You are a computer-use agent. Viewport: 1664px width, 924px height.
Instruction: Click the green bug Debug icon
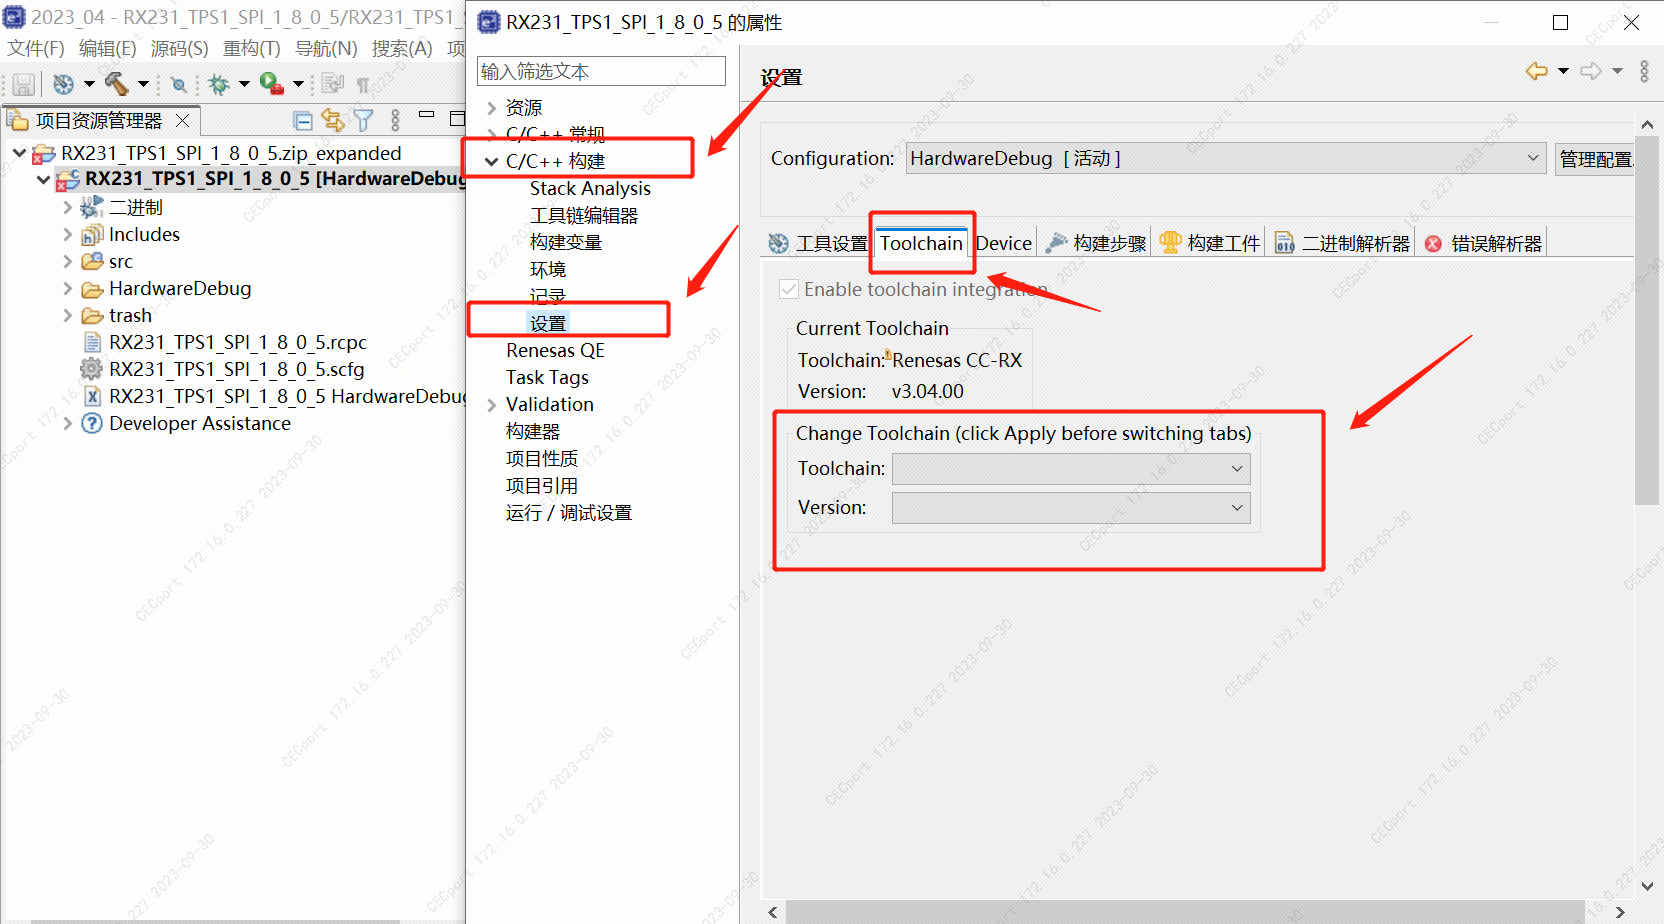(x=219, y=84)
